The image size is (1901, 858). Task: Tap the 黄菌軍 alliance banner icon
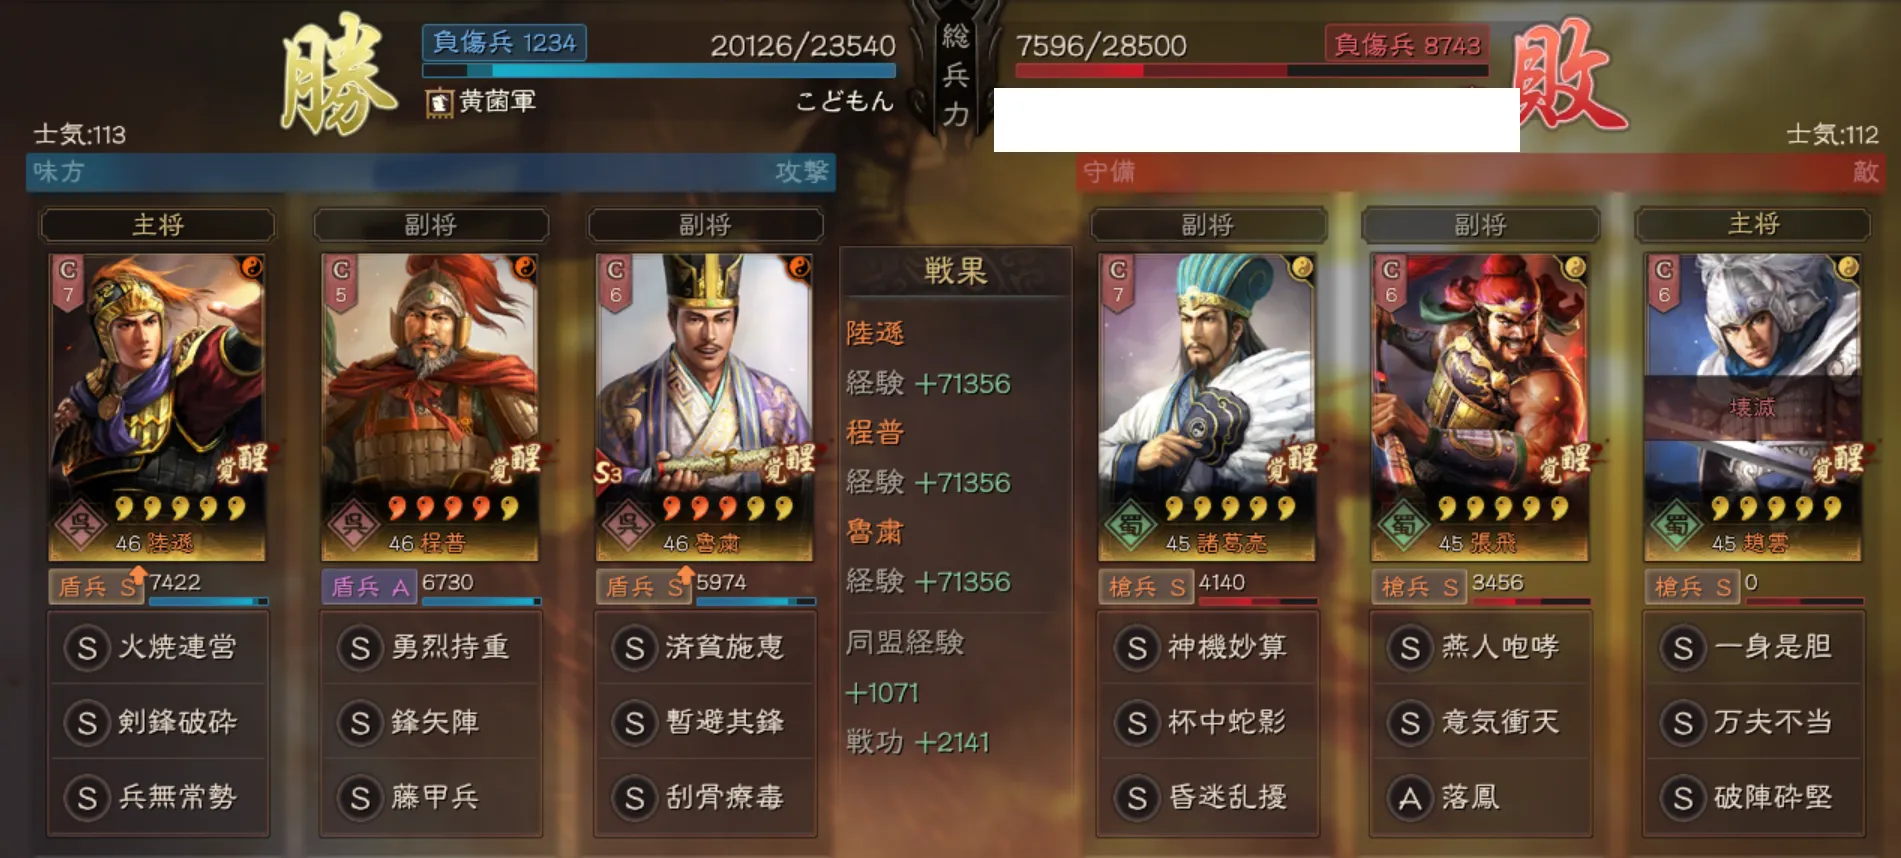pos(439,102)
